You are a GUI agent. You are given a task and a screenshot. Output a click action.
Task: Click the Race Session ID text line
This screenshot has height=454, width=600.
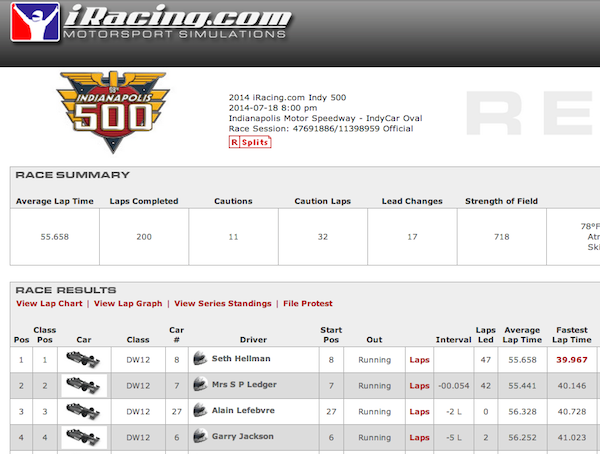[x=321, y=129]
